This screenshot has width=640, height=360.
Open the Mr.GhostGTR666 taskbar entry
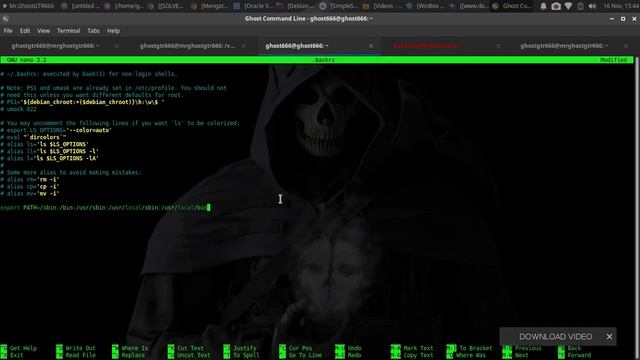click(28, 6)
